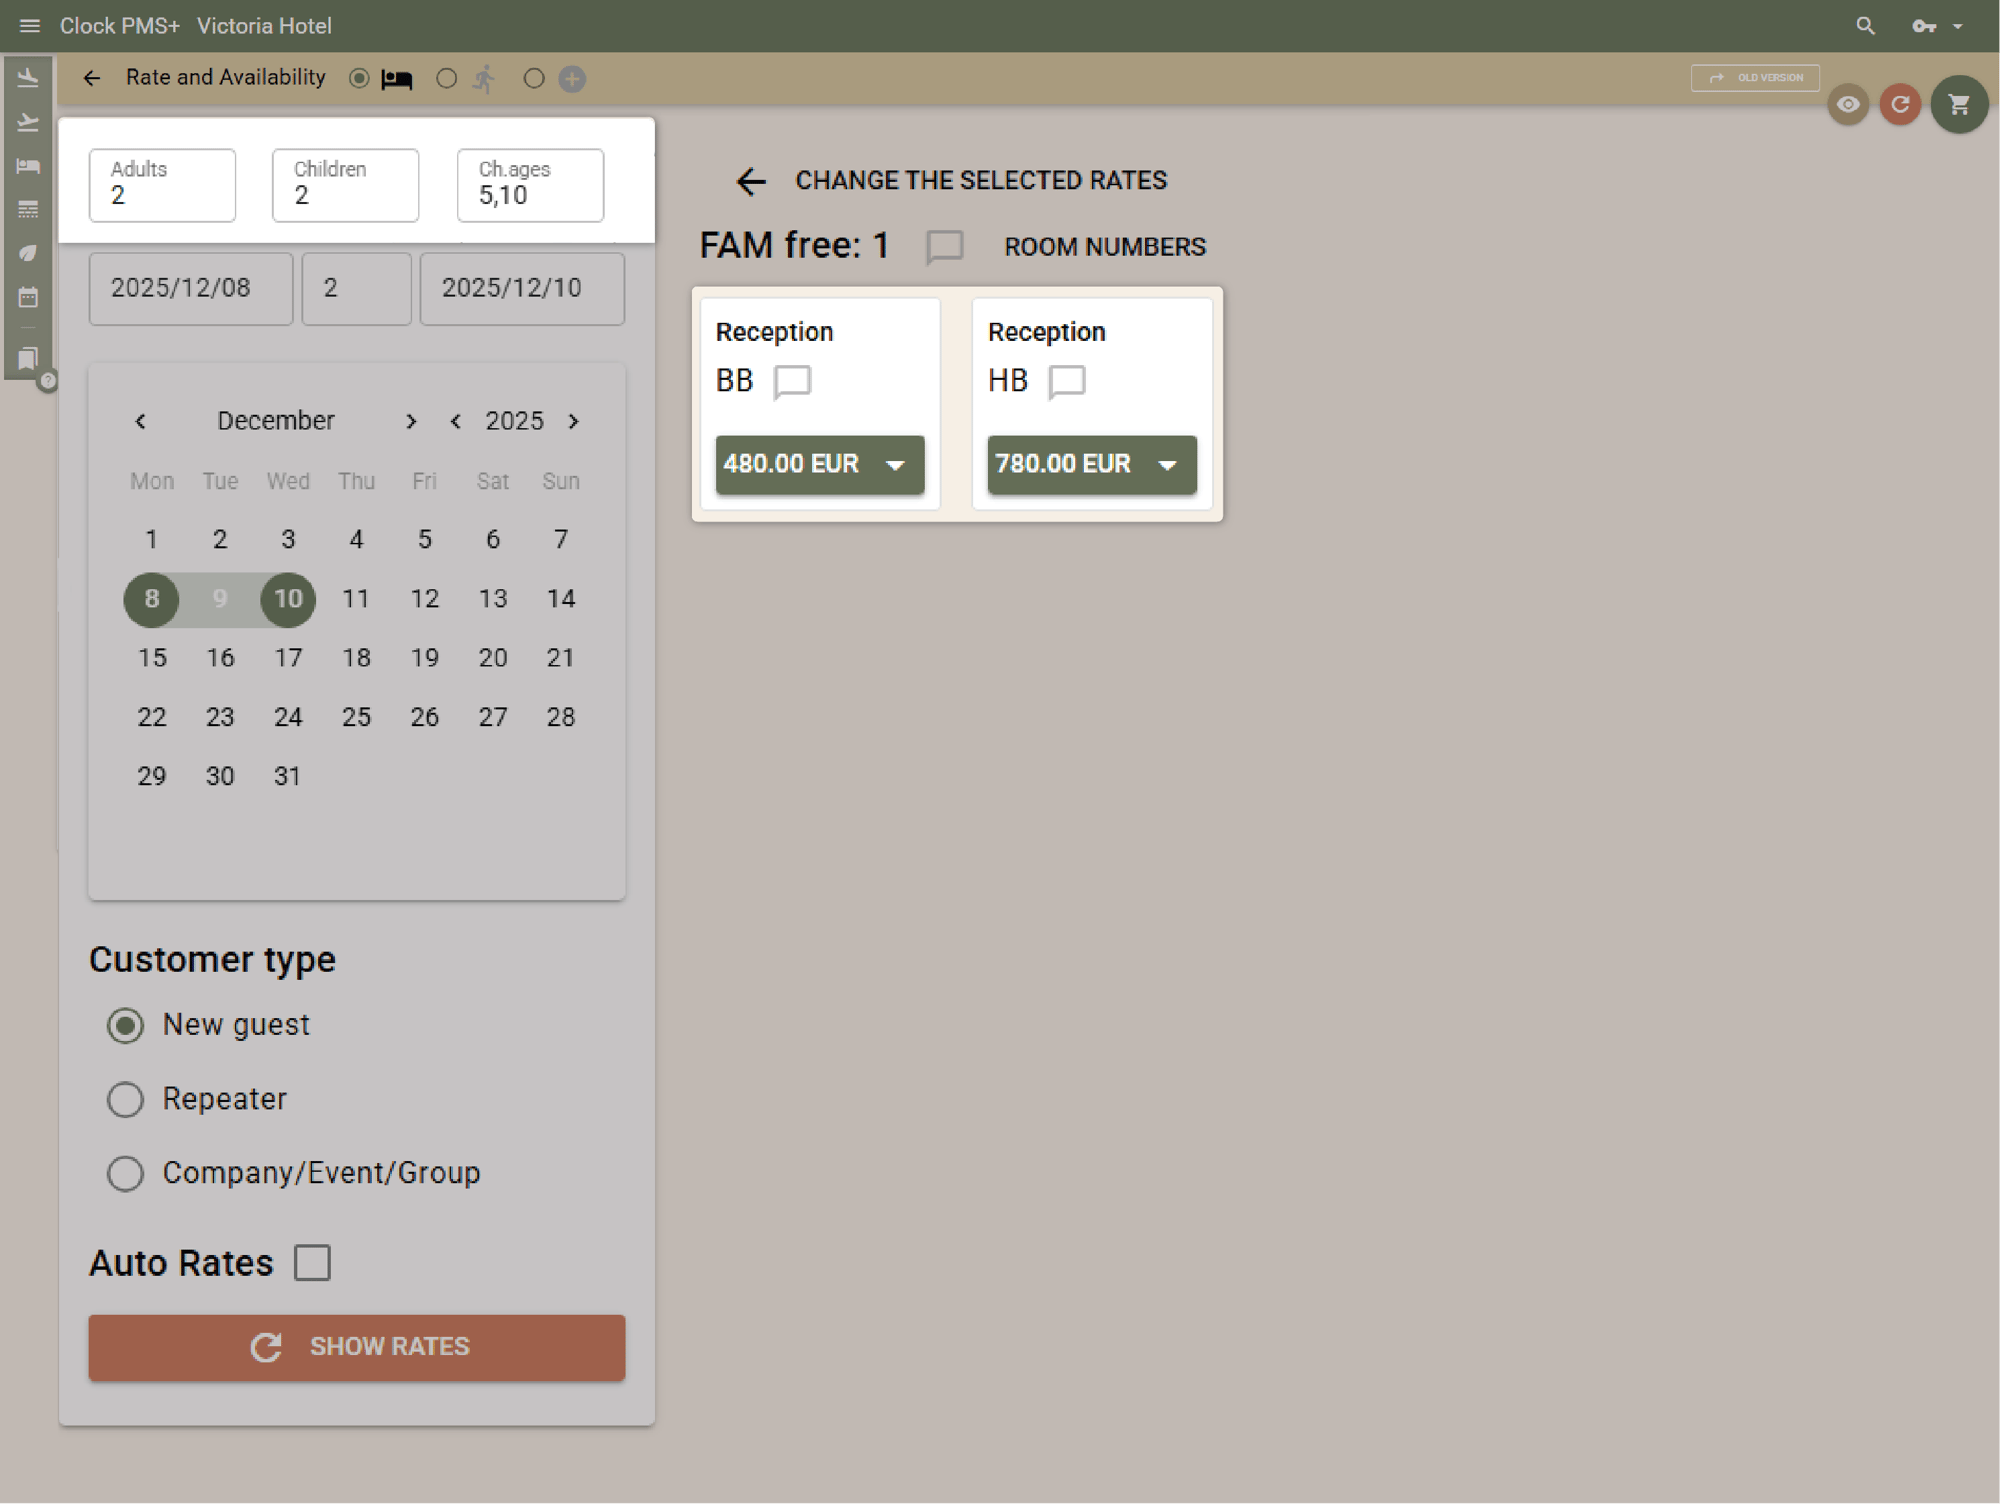Enable the Auto Rates checkbox
This screenshot has width=2000, height=1504.
point(312,1262)
